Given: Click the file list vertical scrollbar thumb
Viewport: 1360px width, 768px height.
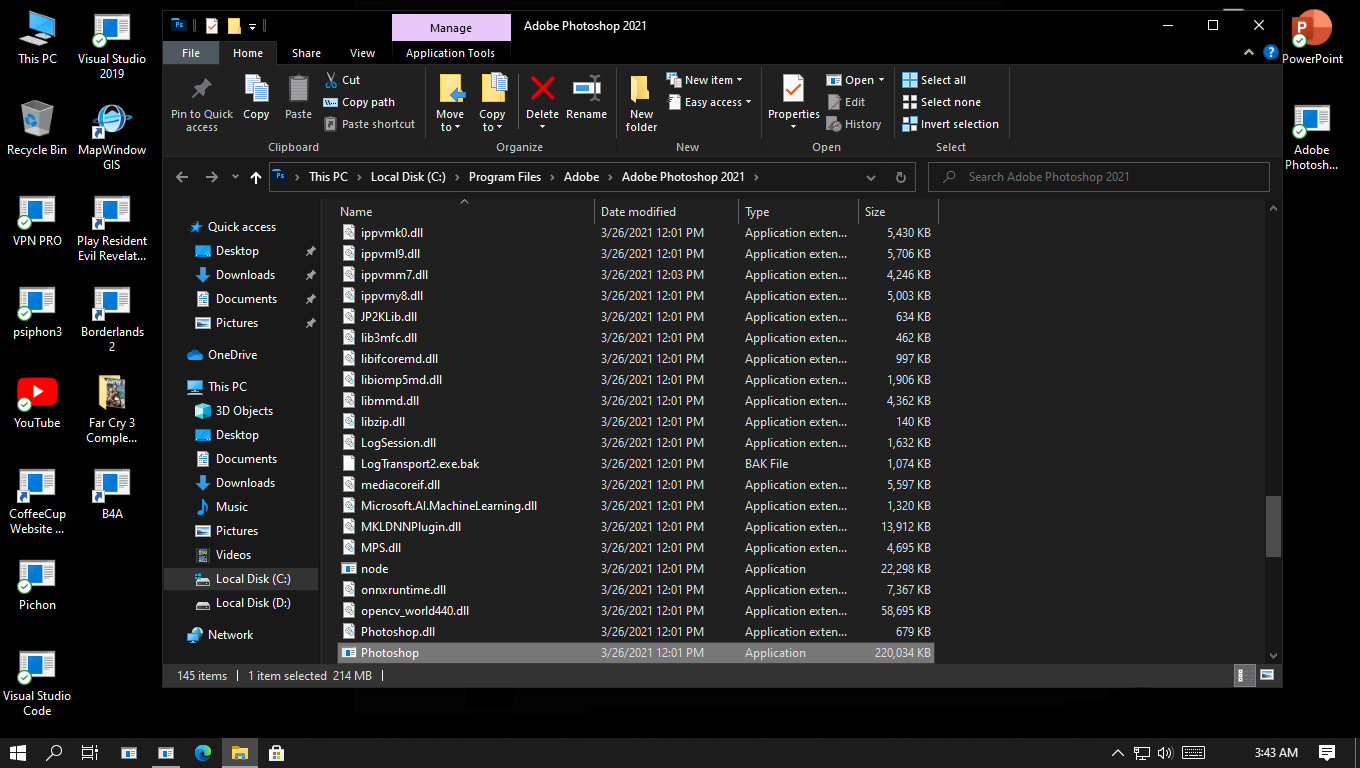Looking at the screenshot, I should [x=1273, y=526].
